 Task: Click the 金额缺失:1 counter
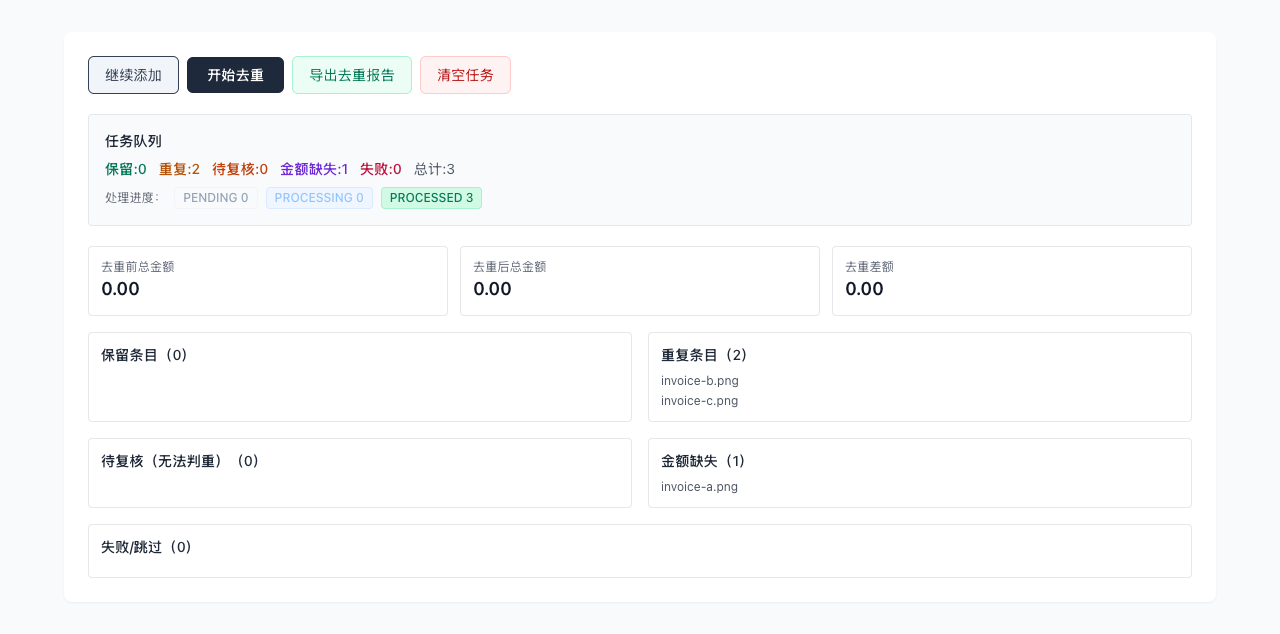tap(313, 169)
